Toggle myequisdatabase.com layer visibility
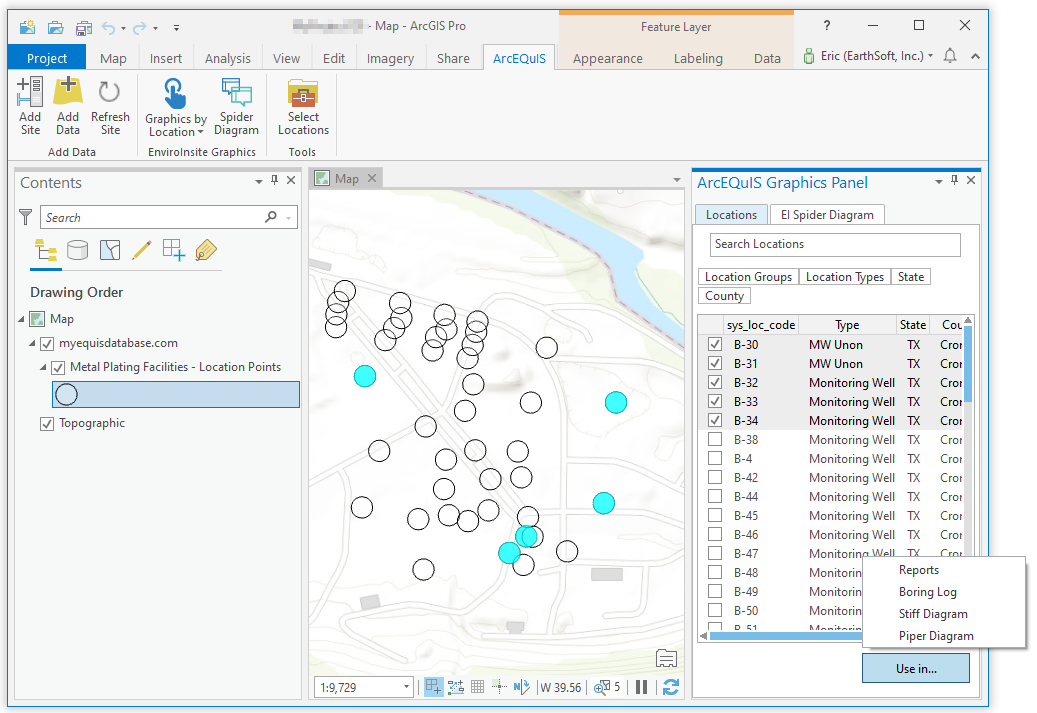1037x713 pixels. click(47, 343)
